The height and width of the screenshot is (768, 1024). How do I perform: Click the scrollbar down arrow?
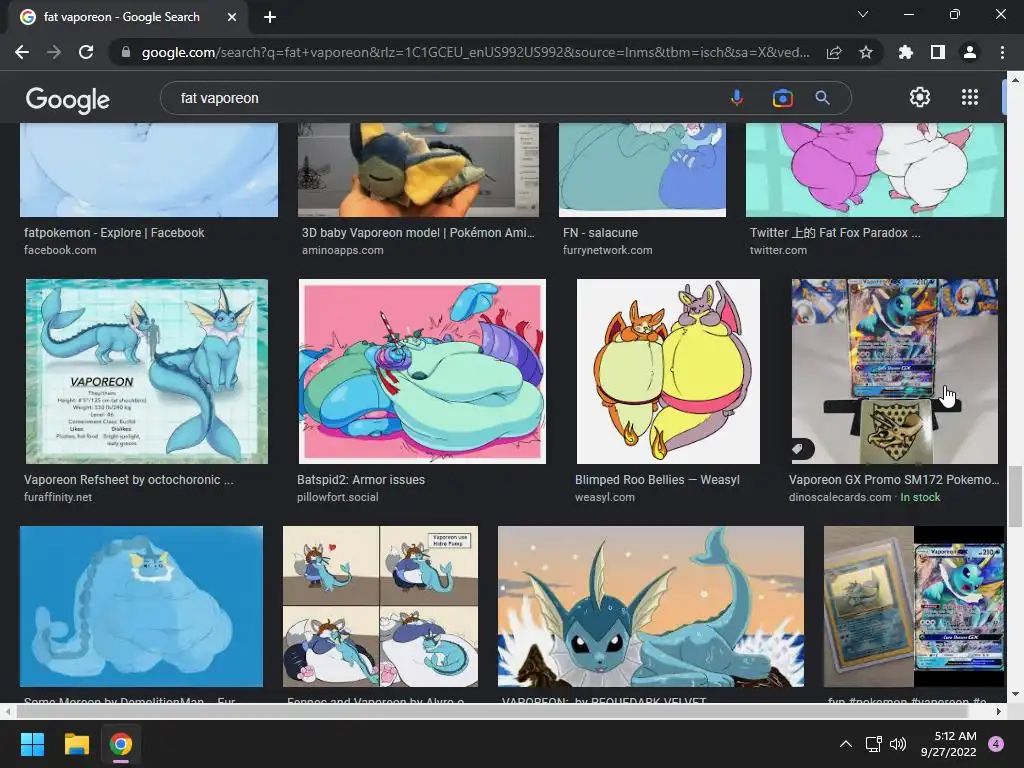(x=1015, y=694)
